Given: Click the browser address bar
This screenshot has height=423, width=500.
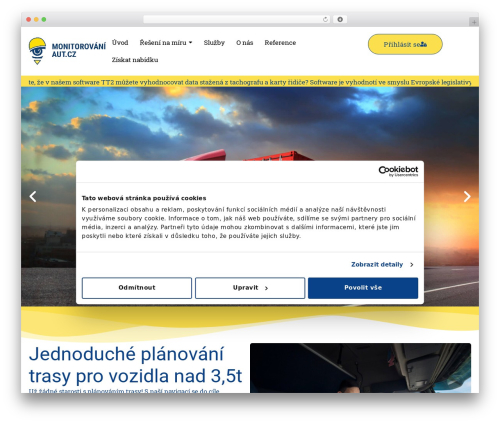Looking at the screenshot, I should [237, 20].
